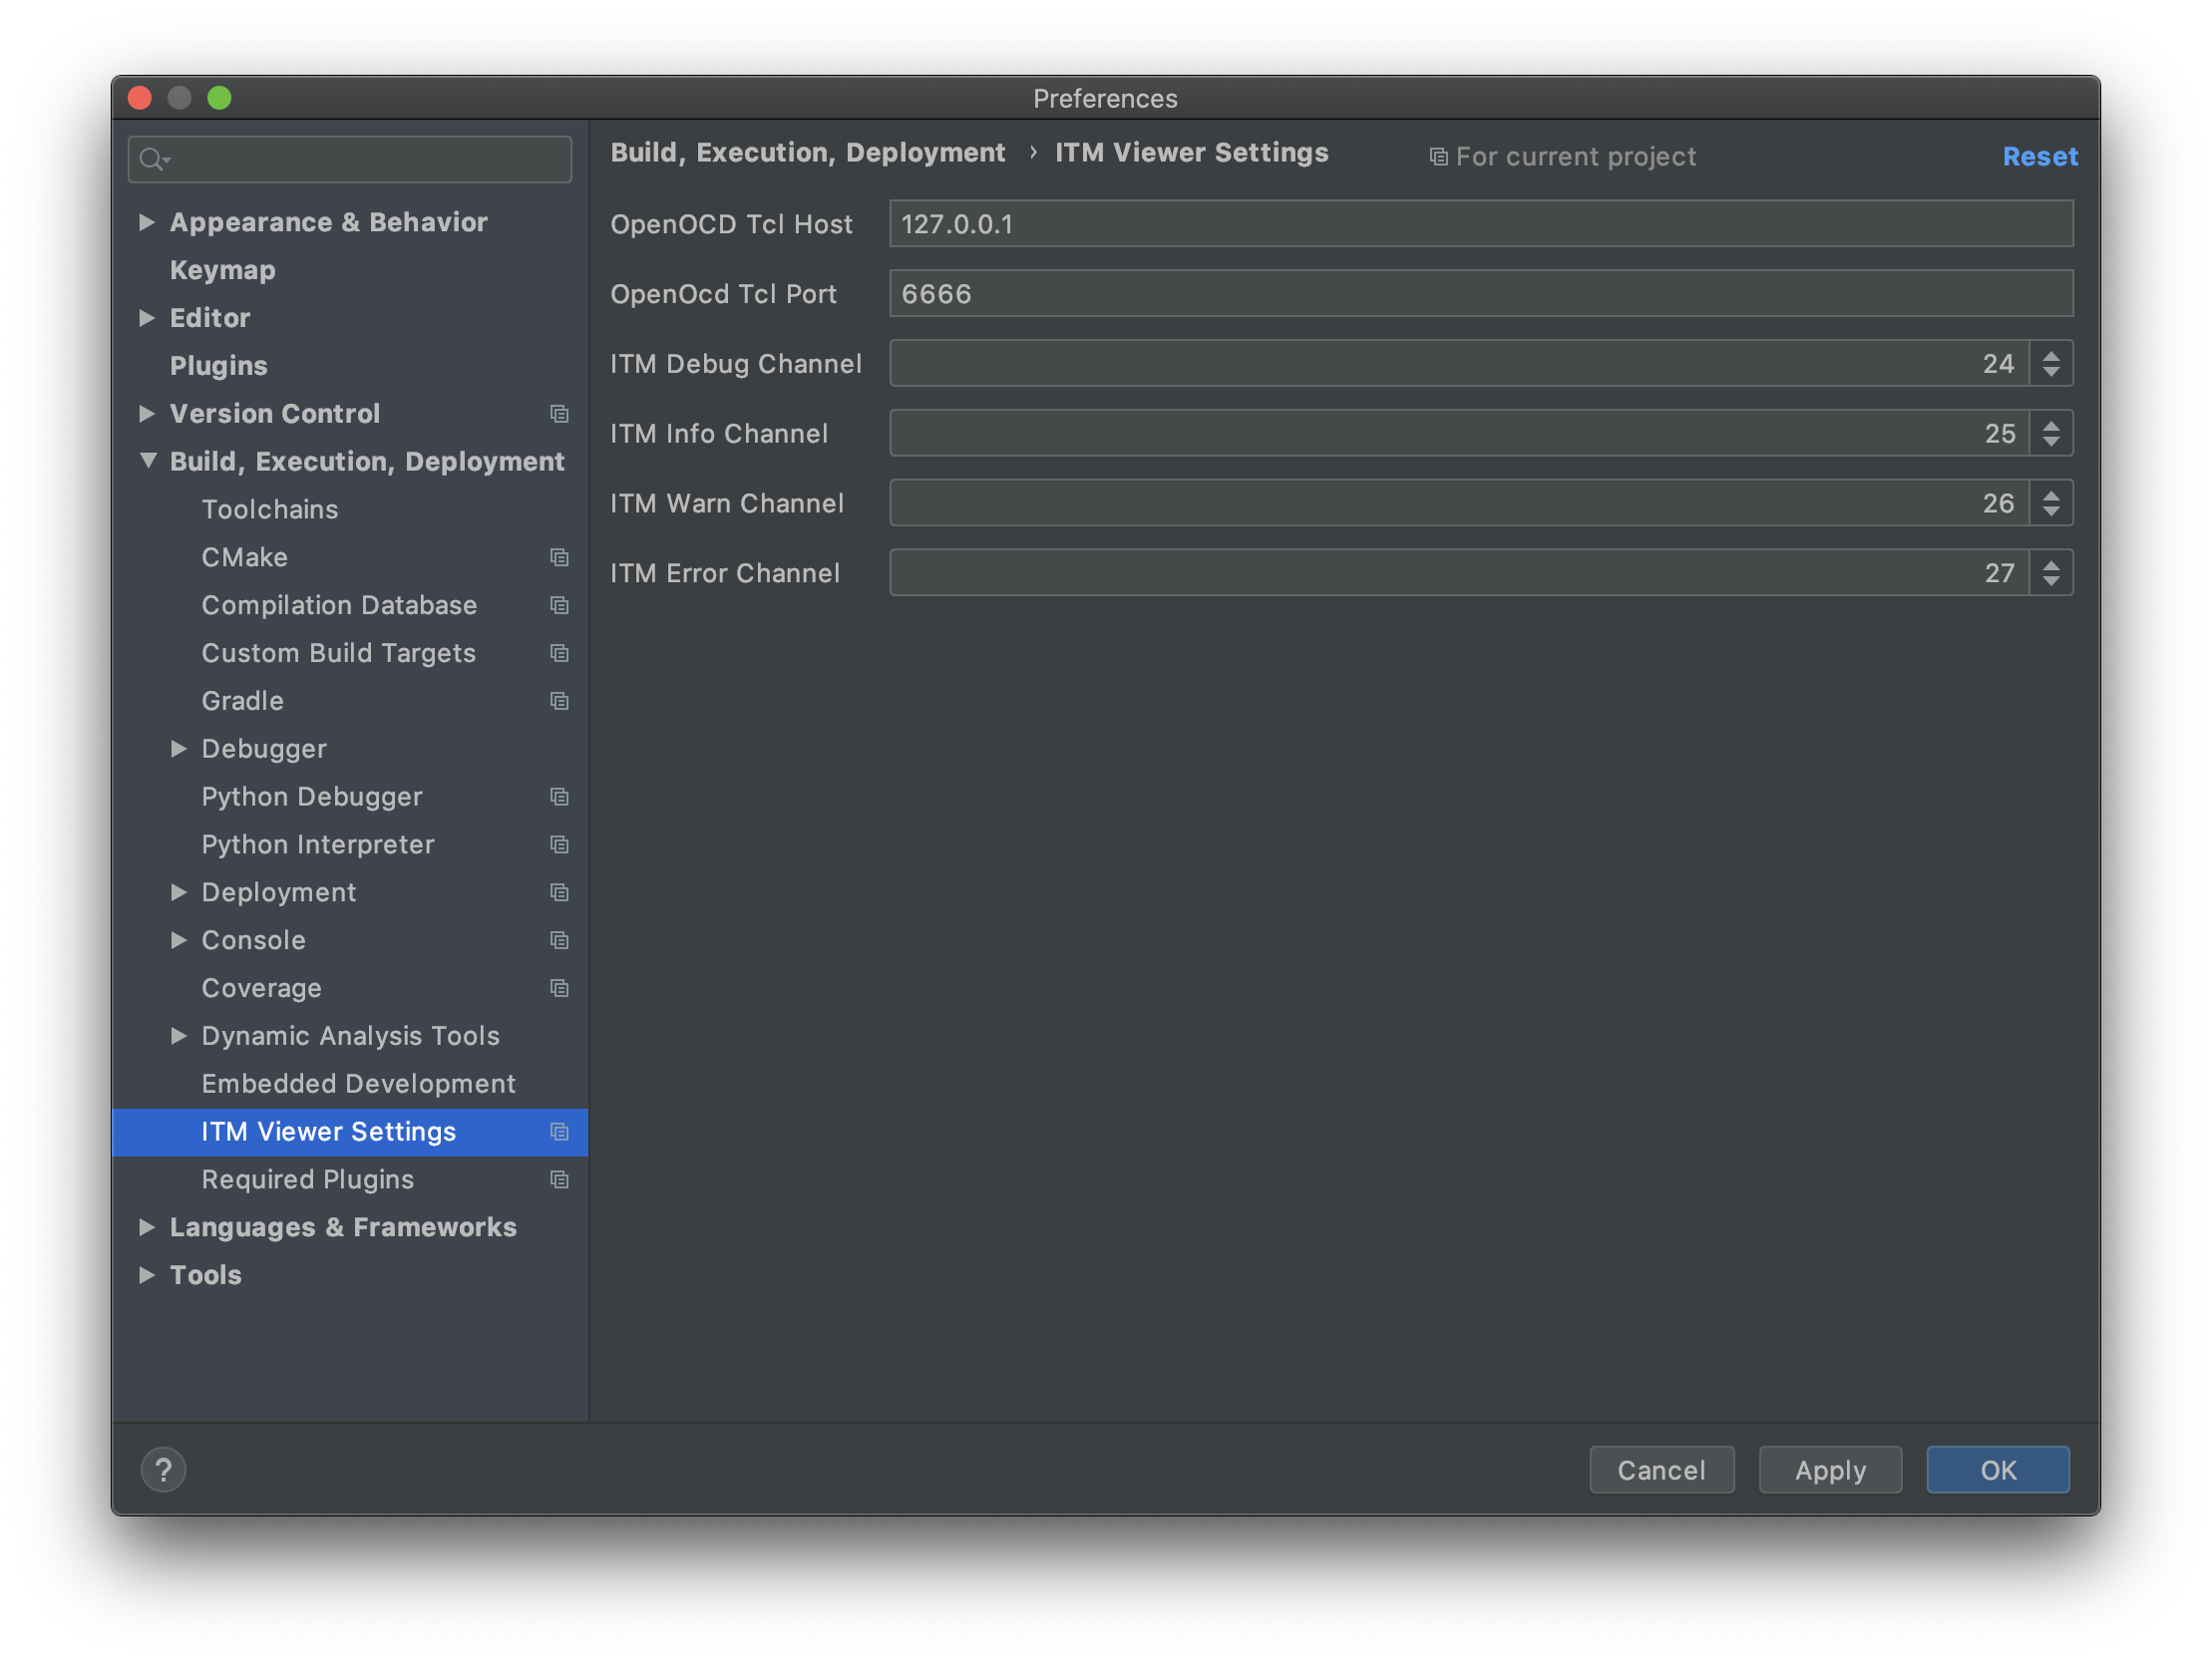
Task: Click the Apply button
Action: tap(1829, 1469)
